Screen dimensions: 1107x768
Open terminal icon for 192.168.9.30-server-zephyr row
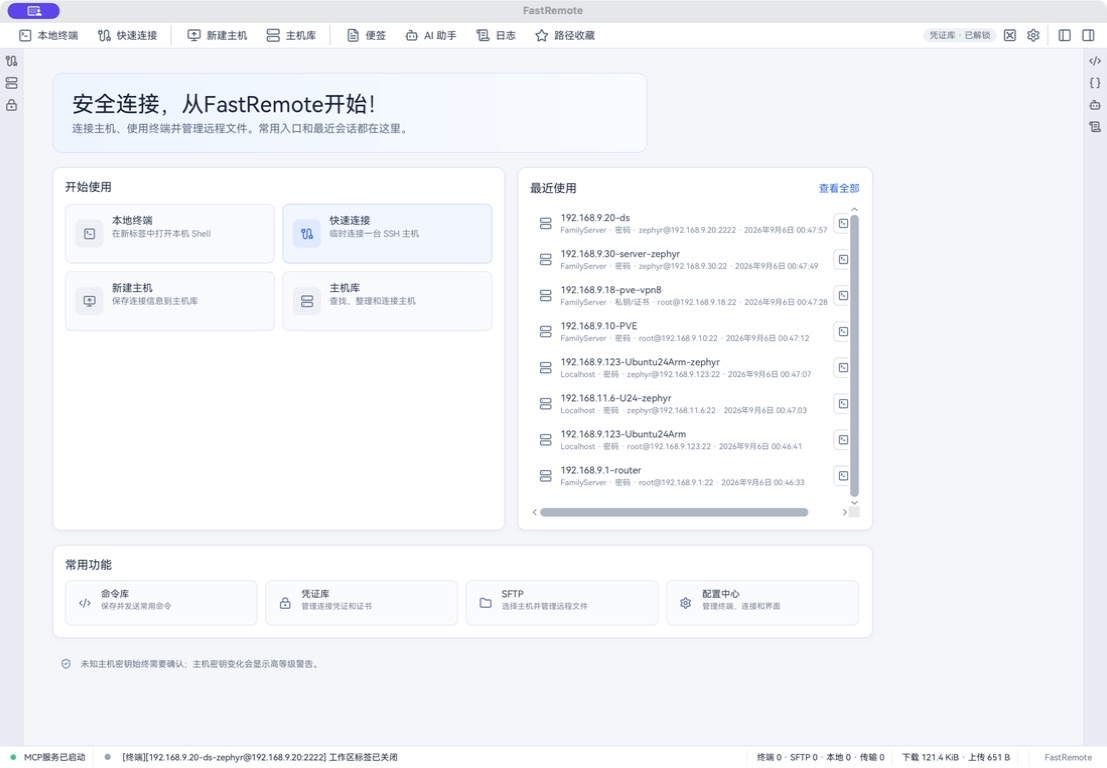point(842,260)
